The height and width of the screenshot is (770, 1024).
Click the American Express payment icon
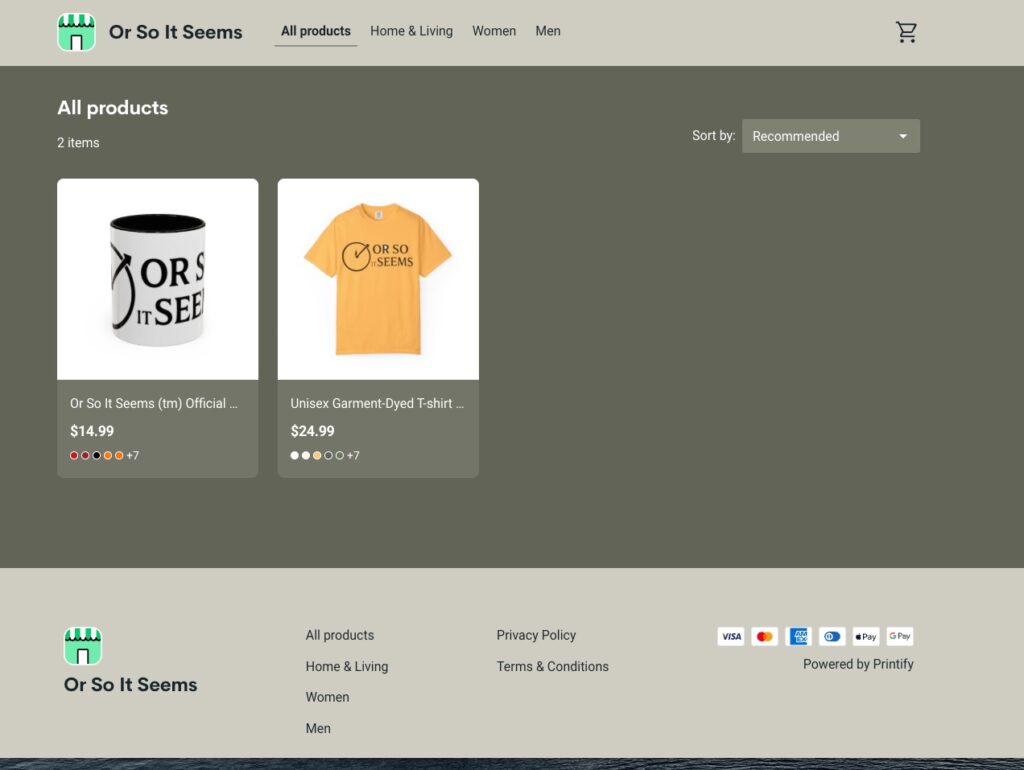tap(798, 636)
